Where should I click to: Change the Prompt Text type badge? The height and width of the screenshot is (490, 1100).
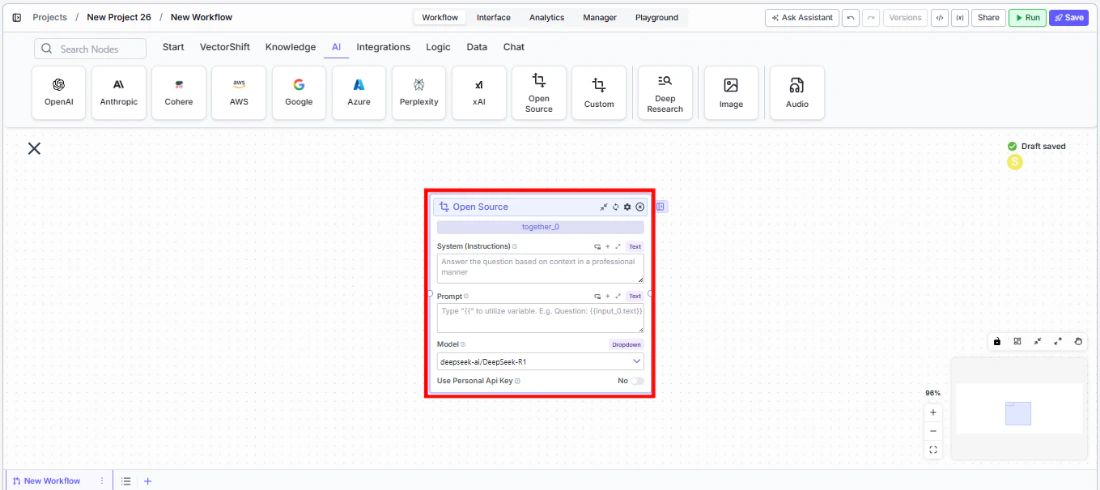pos(634,296)
